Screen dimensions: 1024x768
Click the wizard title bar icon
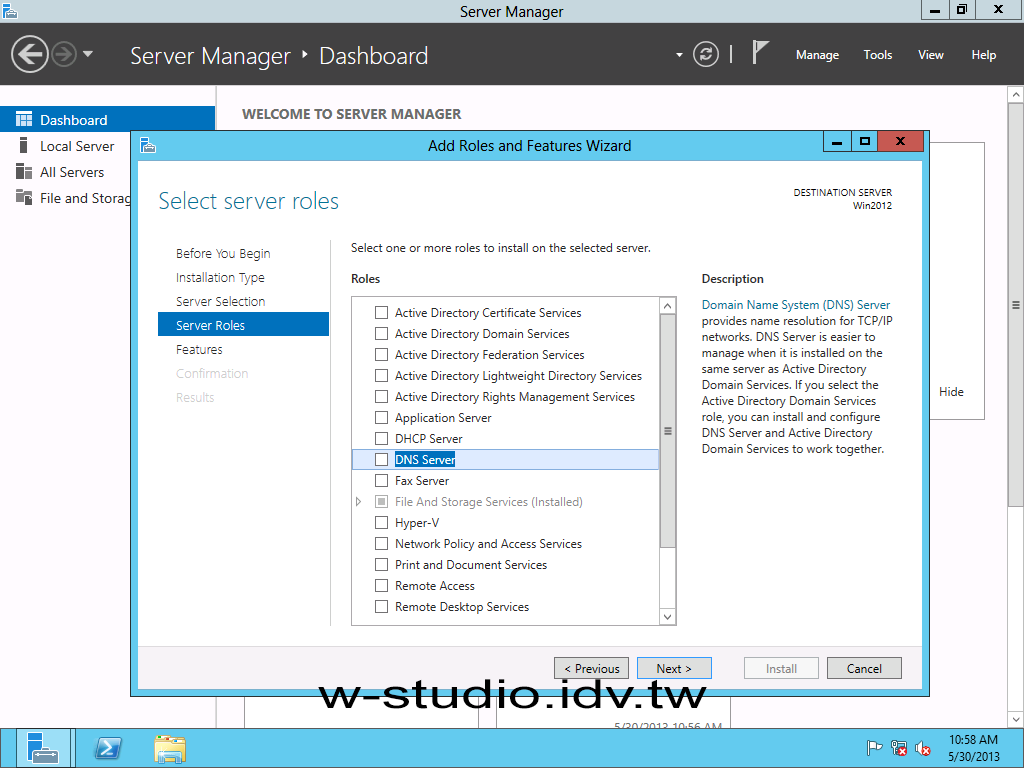tap(148, 145)
